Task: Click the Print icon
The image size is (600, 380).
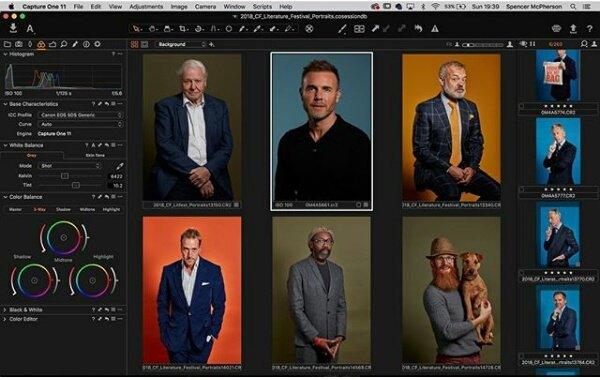Action: click(x=556, y=29)
